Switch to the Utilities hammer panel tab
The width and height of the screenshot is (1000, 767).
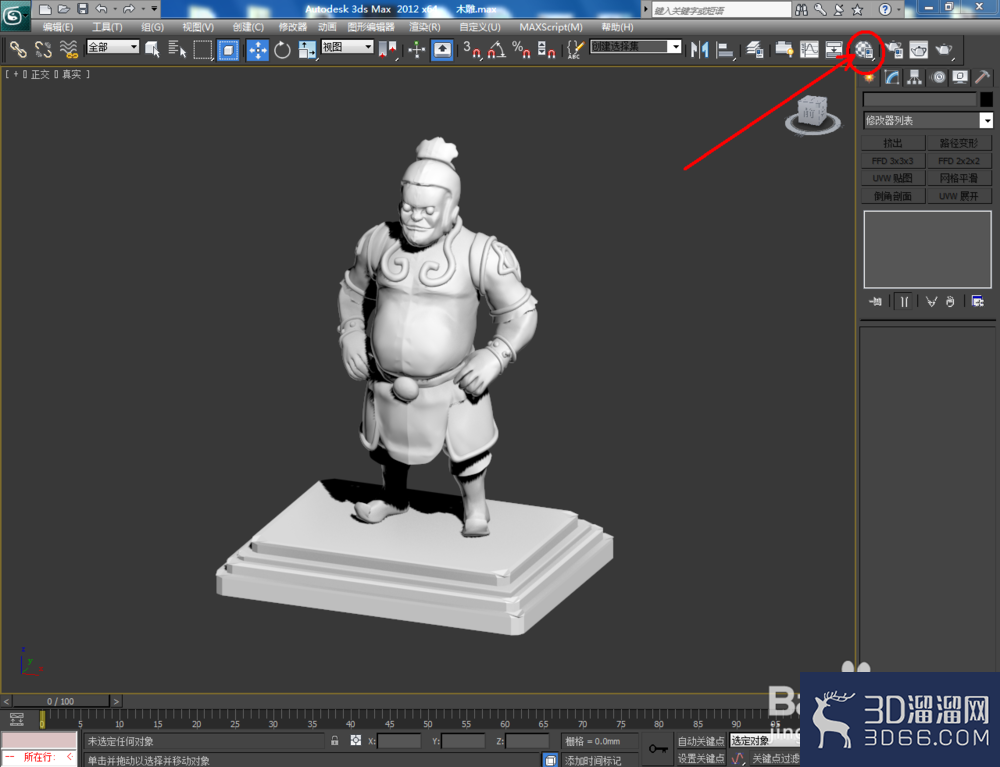983,77
